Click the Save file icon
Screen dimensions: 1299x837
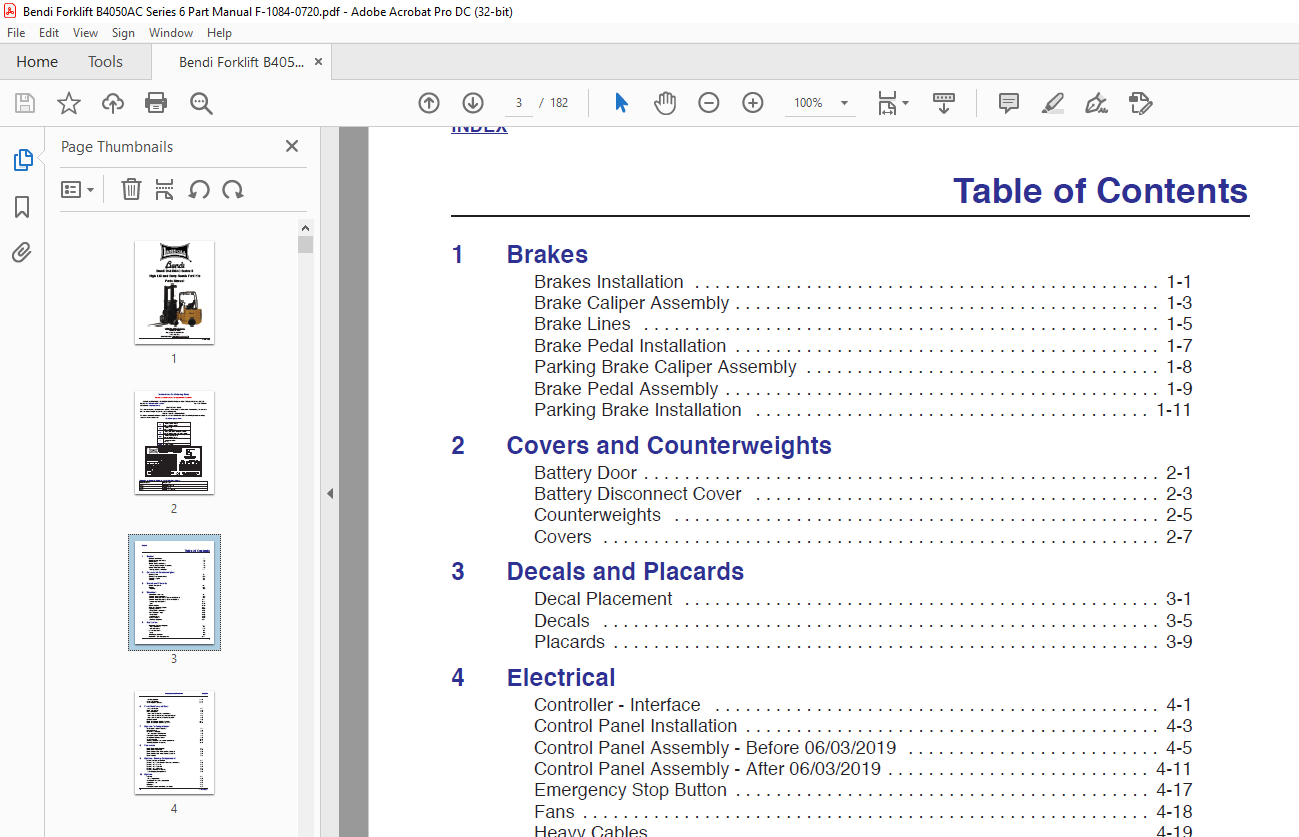[x=25, y=103]
